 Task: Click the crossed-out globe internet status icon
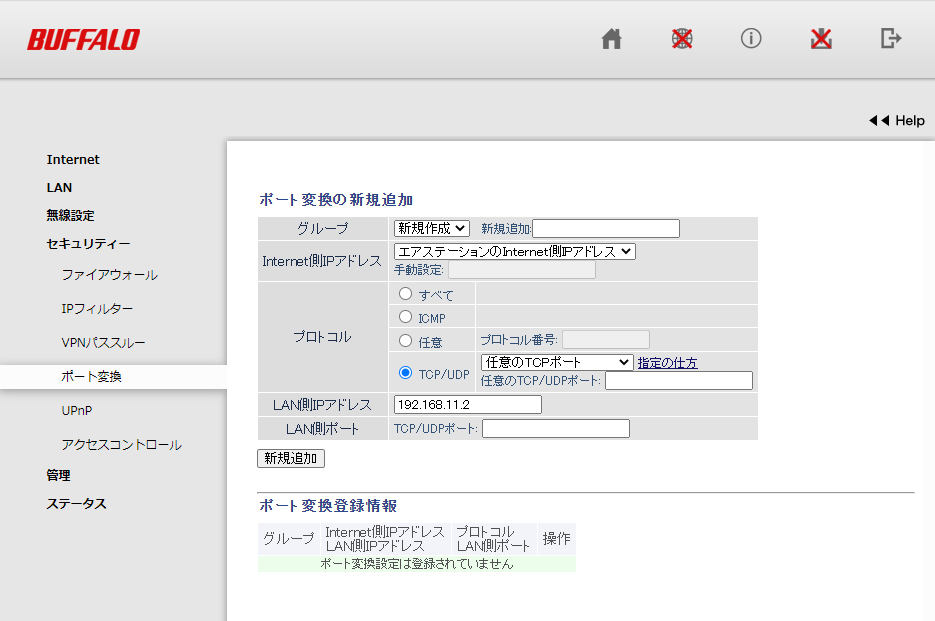[682, 39]
